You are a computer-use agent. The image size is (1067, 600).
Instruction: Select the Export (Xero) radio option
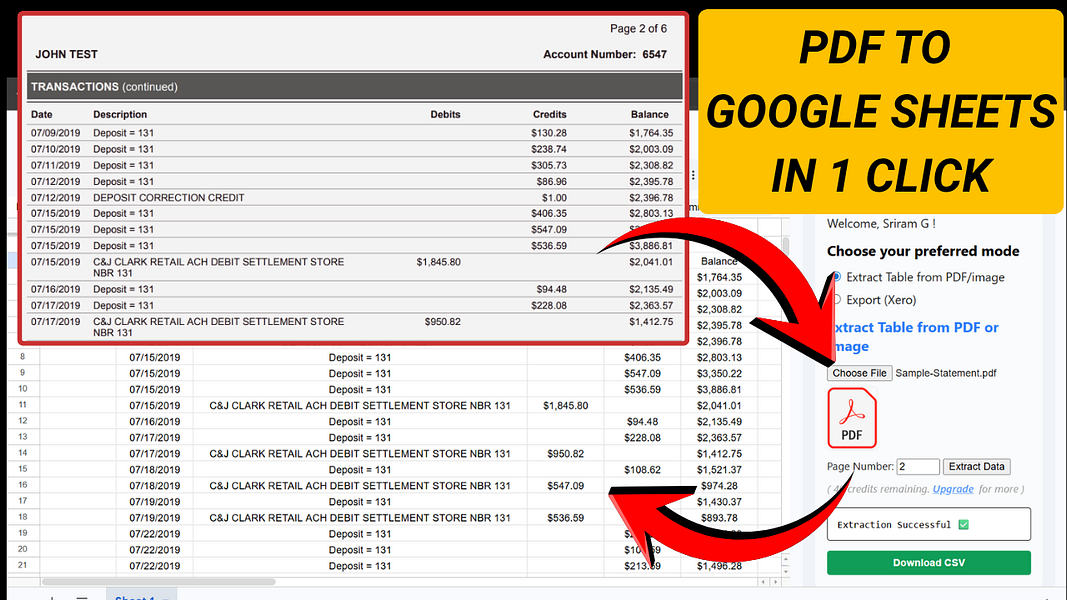pyautogui.click(x=837, y=300)
